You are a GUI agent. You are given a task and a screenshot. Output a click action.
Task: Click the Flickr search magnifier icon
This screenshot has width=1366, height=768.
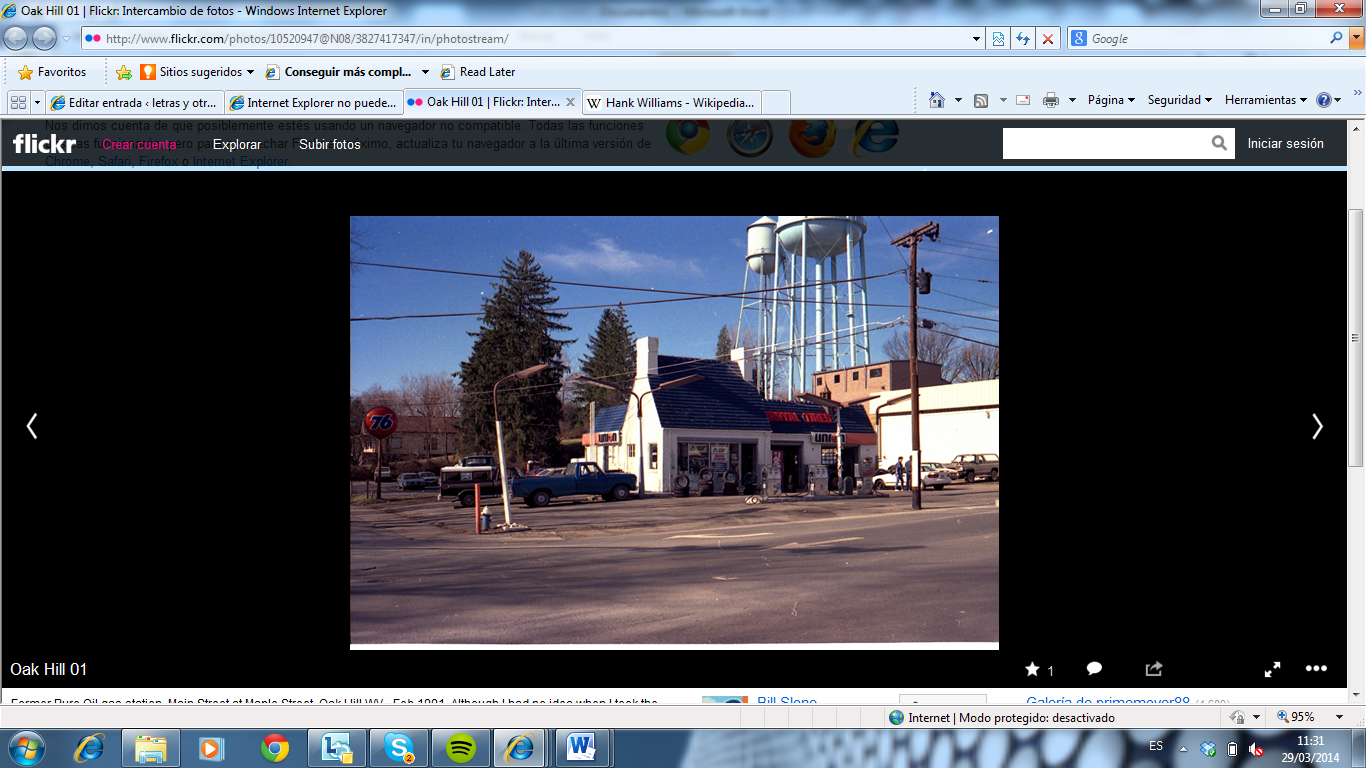coord(1219,143)
